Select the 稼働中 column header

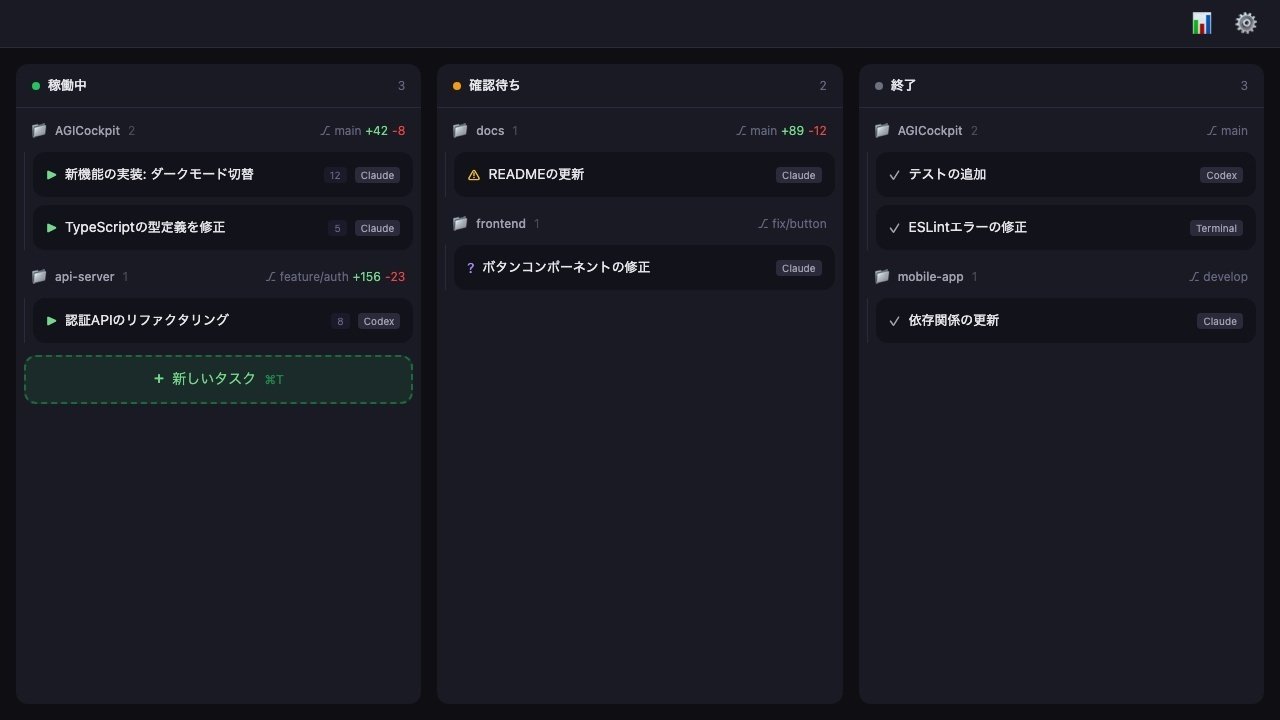67,86
